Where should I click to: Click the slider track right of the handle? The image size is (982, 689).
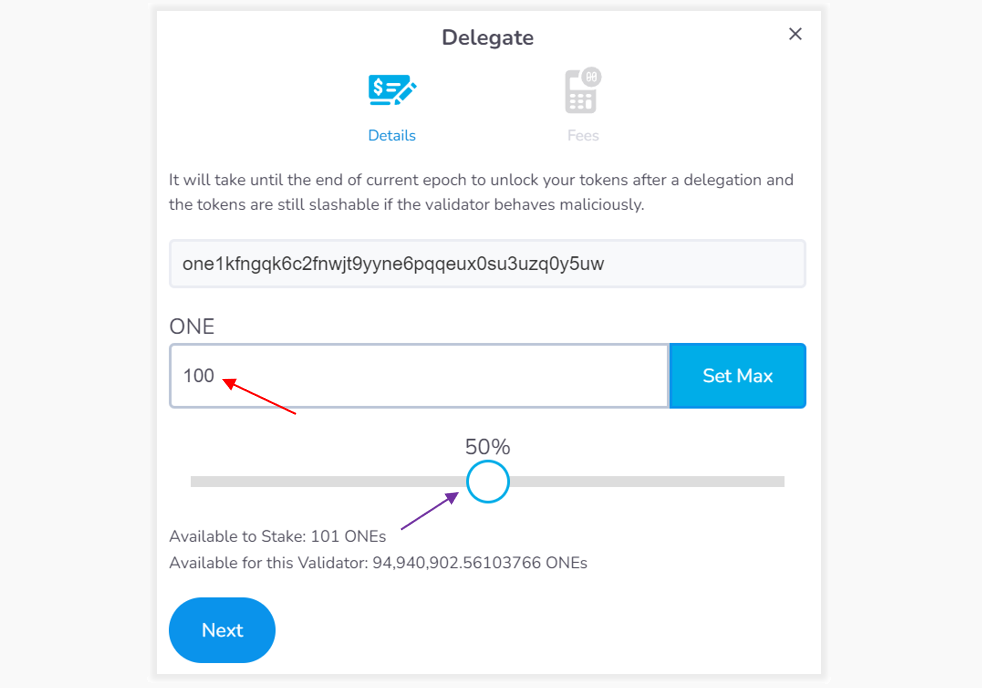[646, 482]
